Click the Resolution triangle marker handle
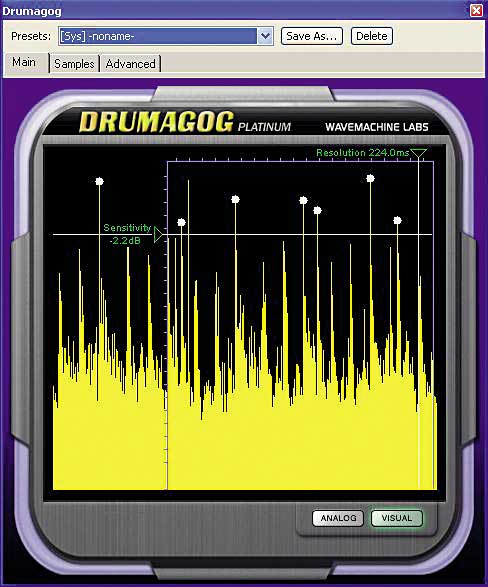This screenshot has width=488, height=587. 418,153
